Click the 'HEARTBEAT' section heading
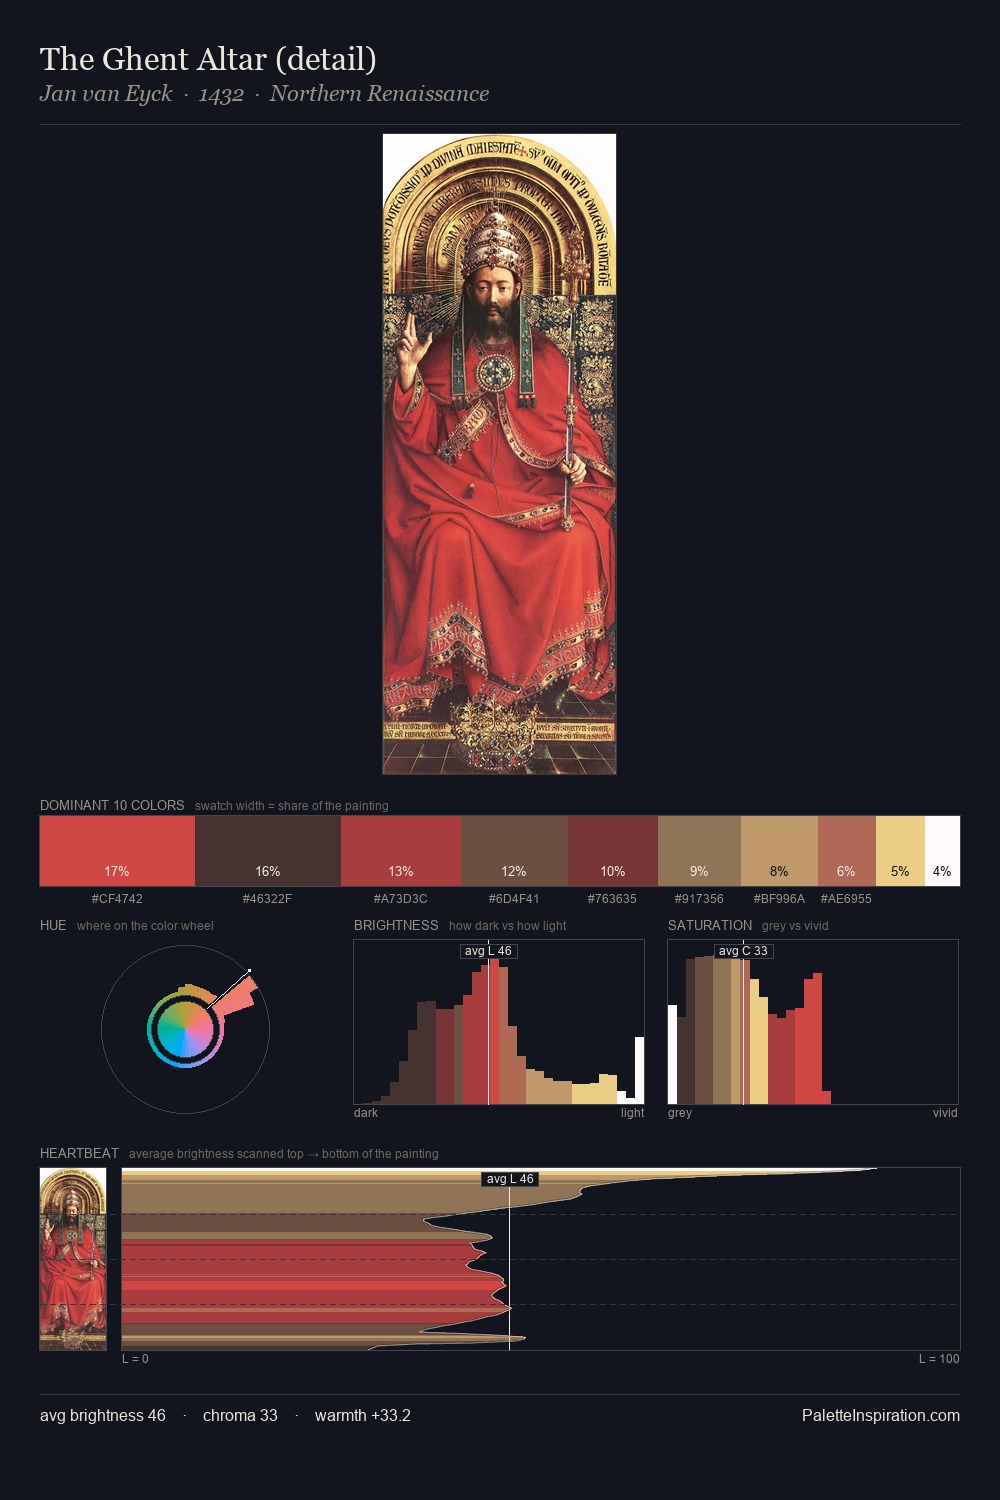1000x1500 pixels. click(x=79, y=1153)
